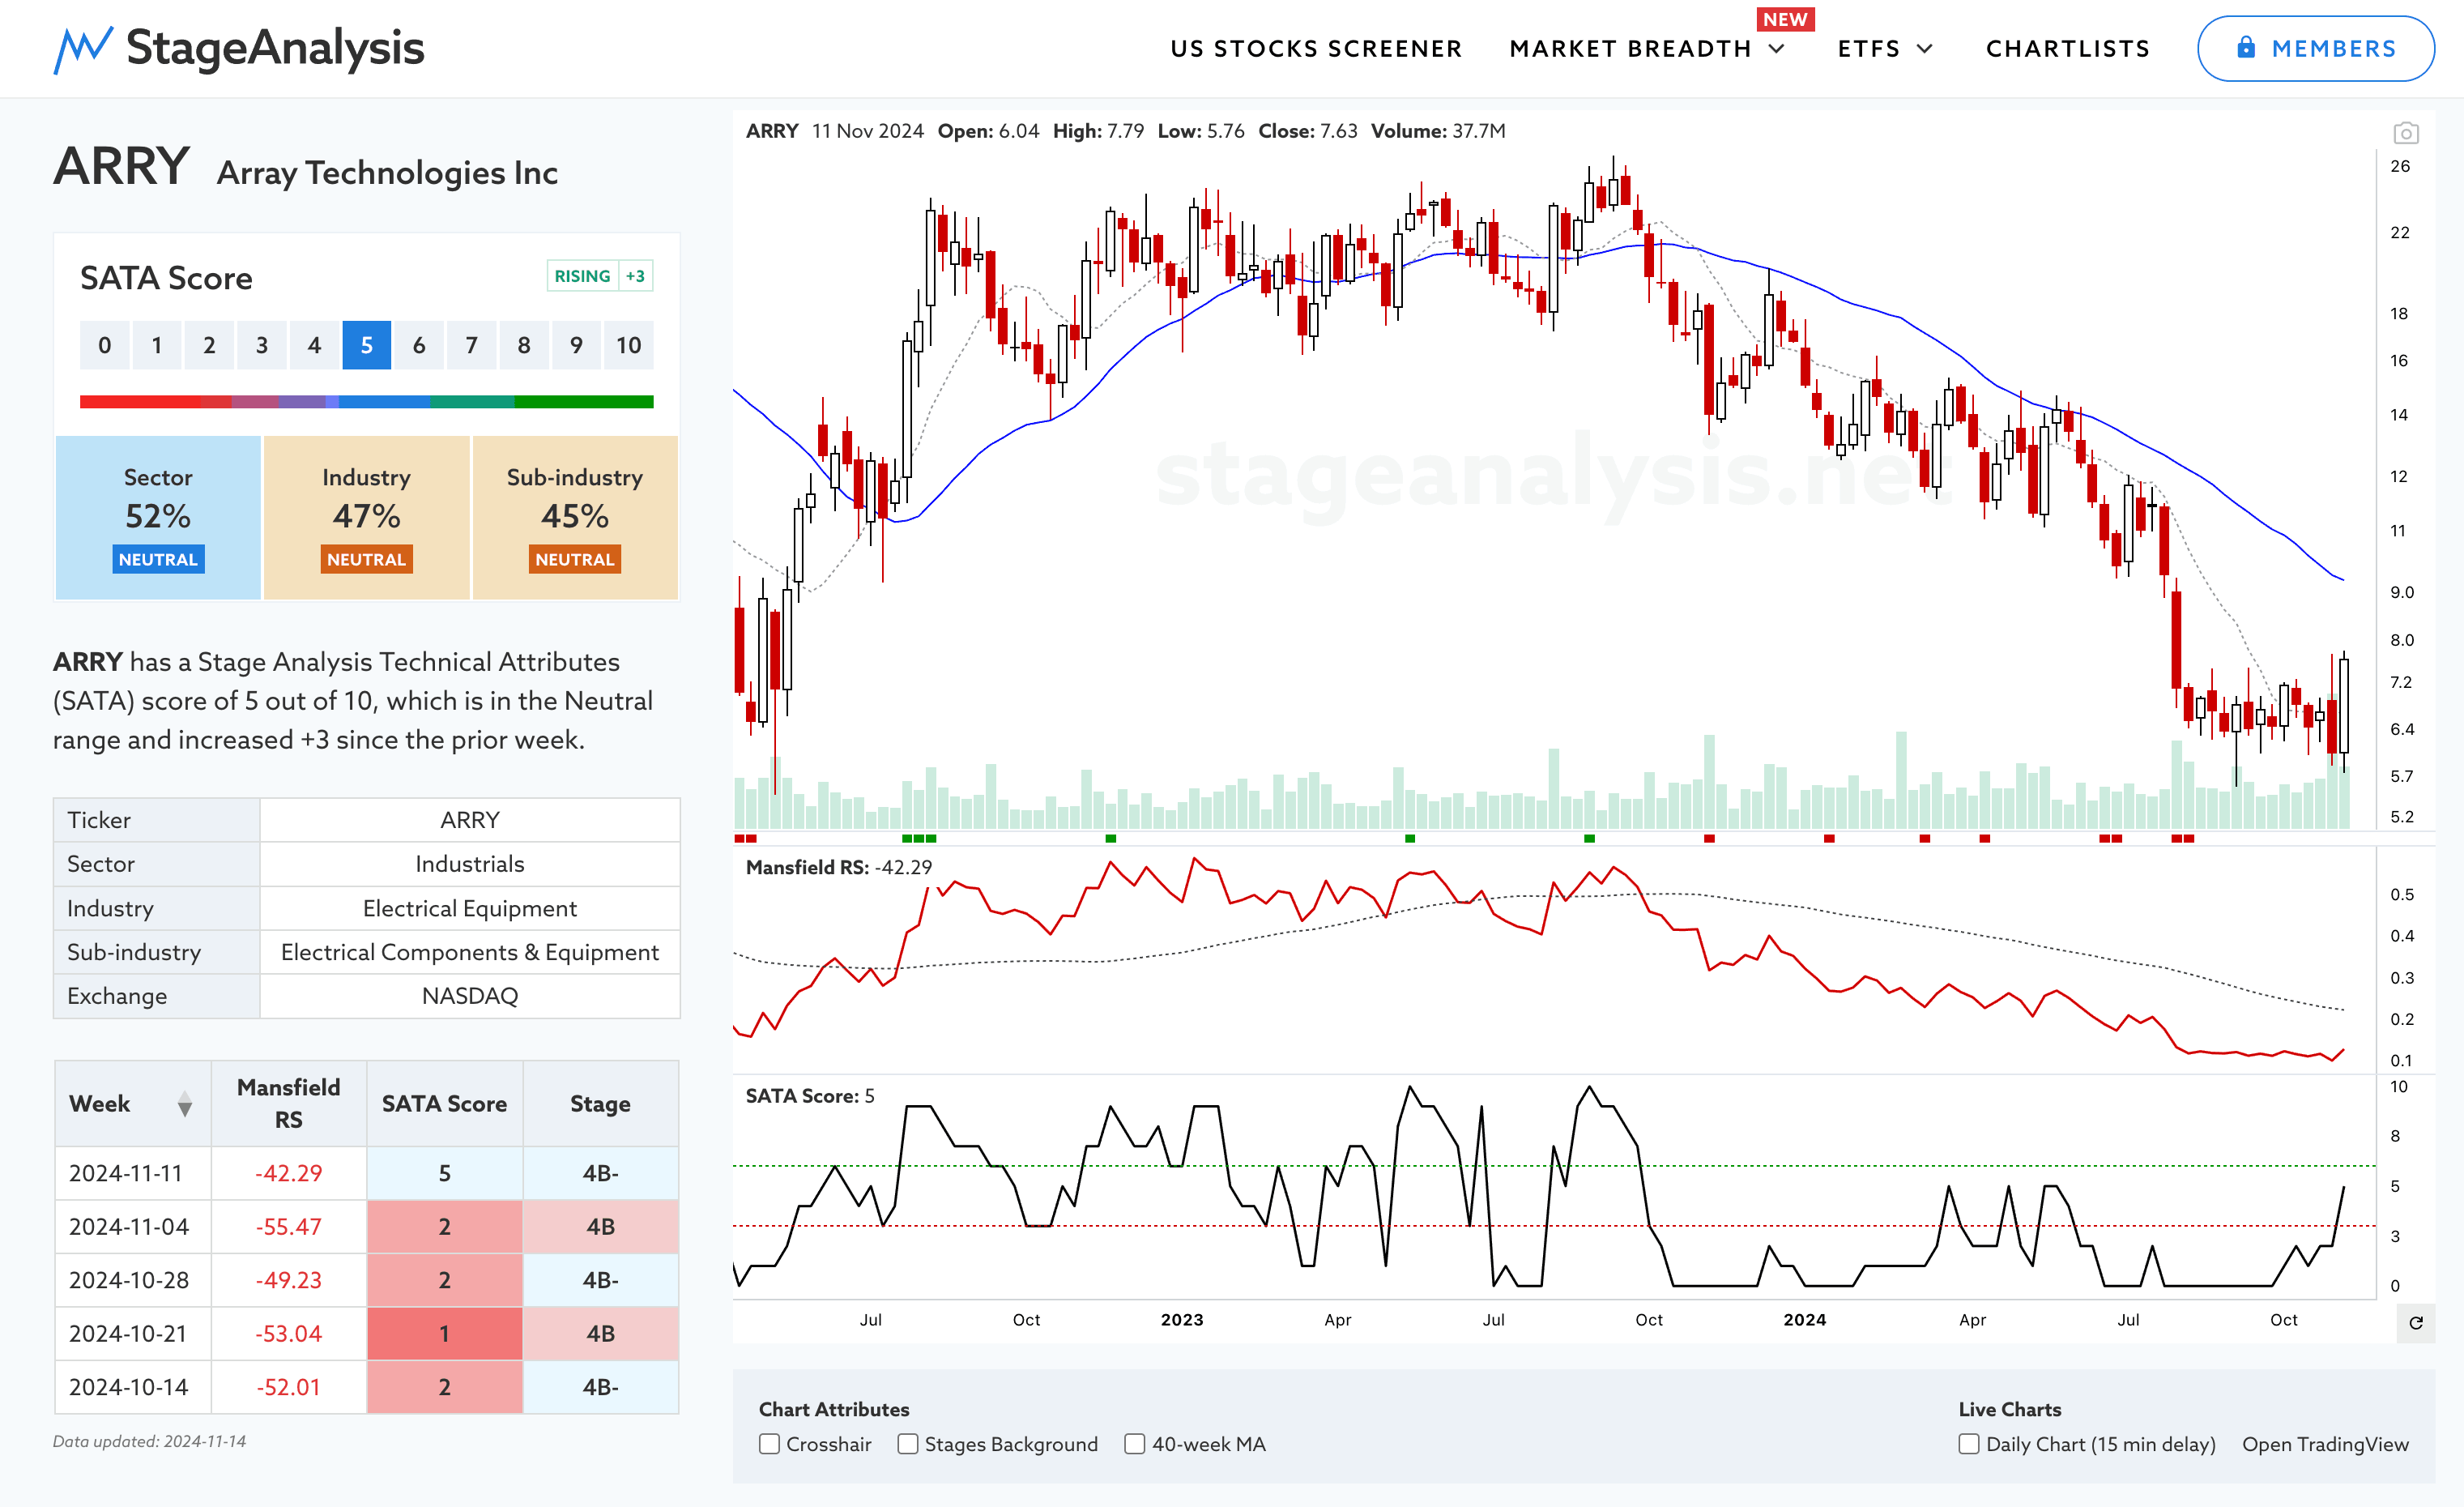Screen dimensions: 2464x1507
Task: Click the NASDAQ exchange value
Action: tap(469, 996)
